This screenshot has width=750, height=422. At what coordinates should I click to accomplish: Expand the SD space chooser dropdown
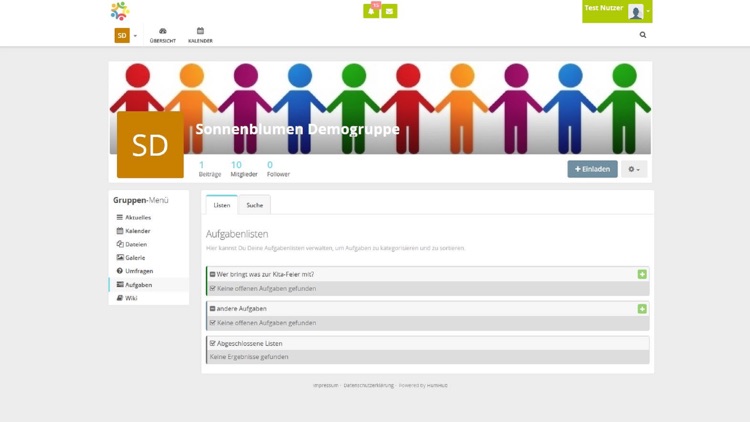[126, 35]
